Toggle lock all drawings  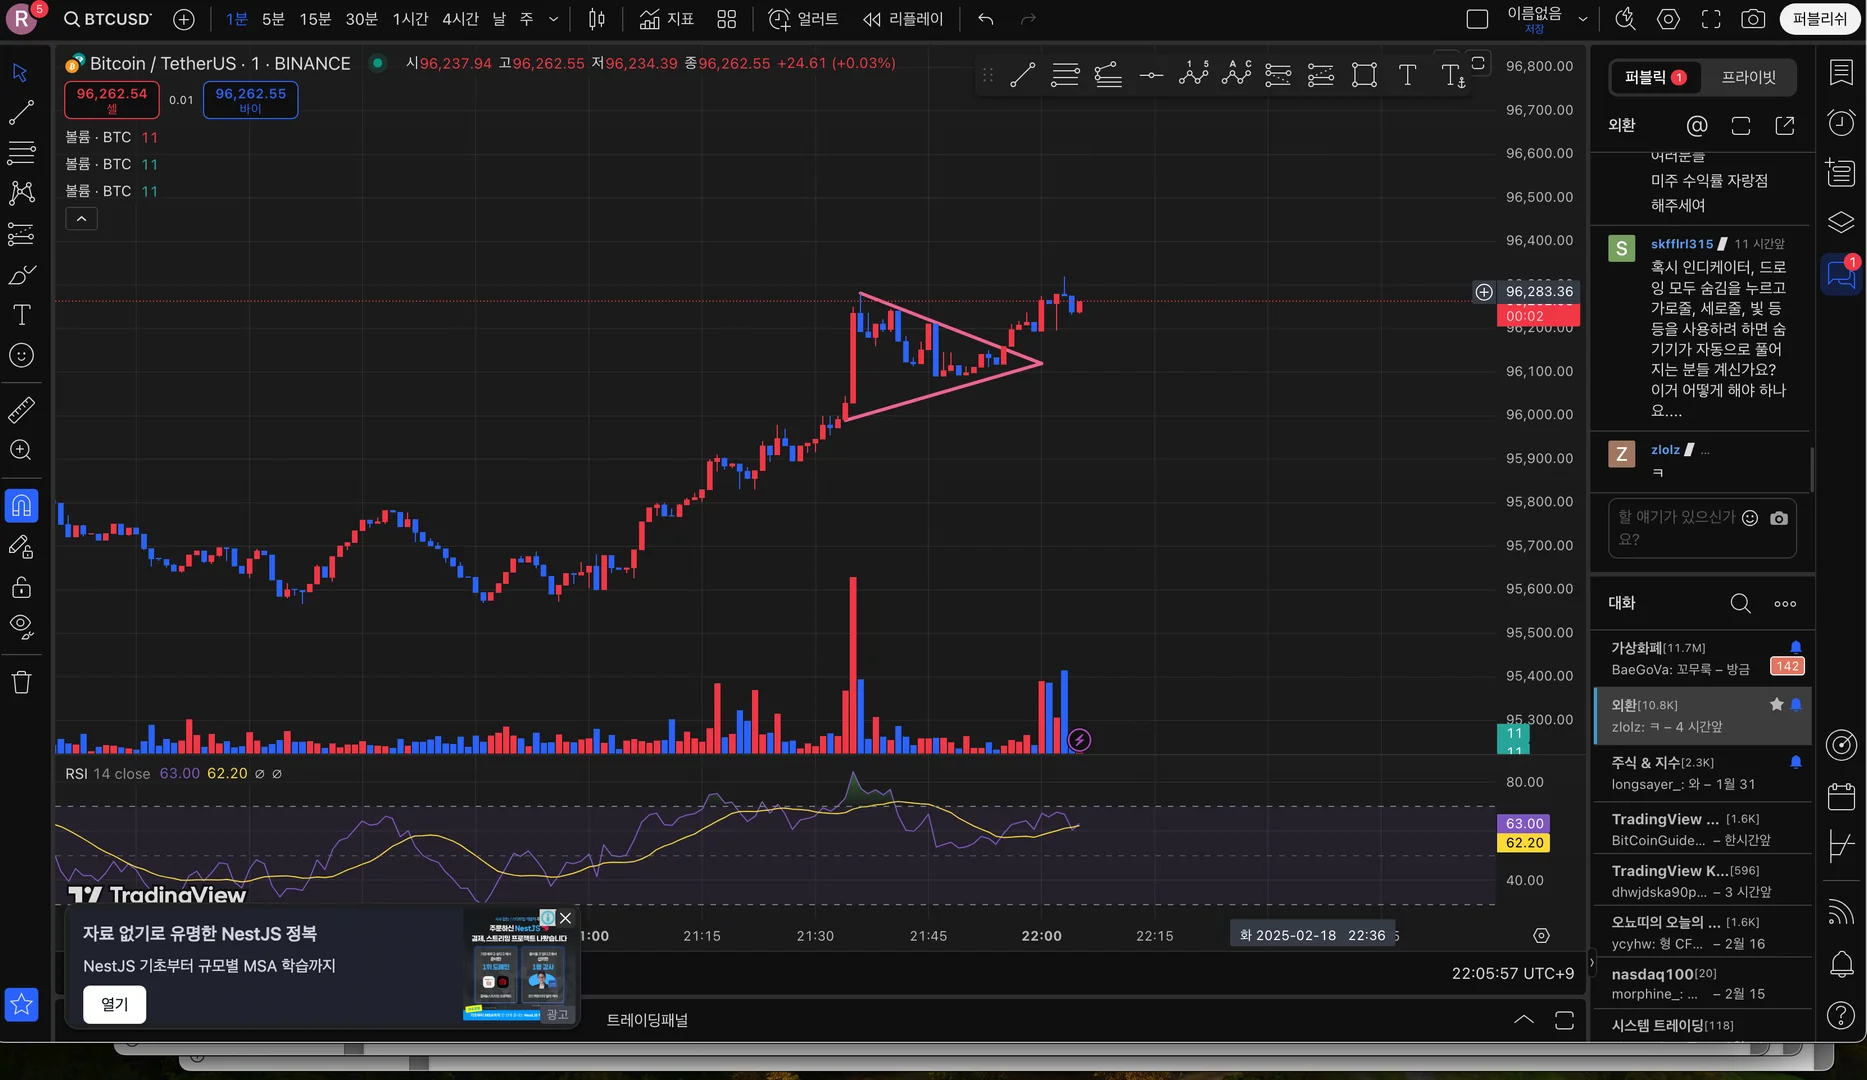[21, 587]
